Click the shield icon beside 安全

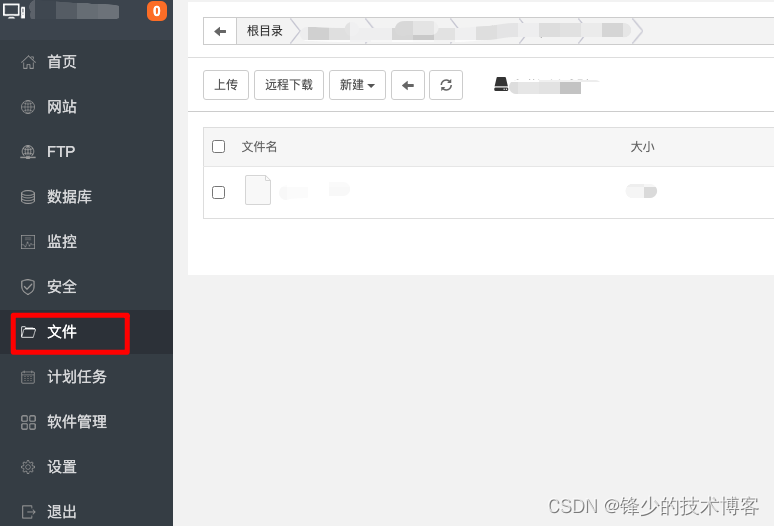coord(28,287)
